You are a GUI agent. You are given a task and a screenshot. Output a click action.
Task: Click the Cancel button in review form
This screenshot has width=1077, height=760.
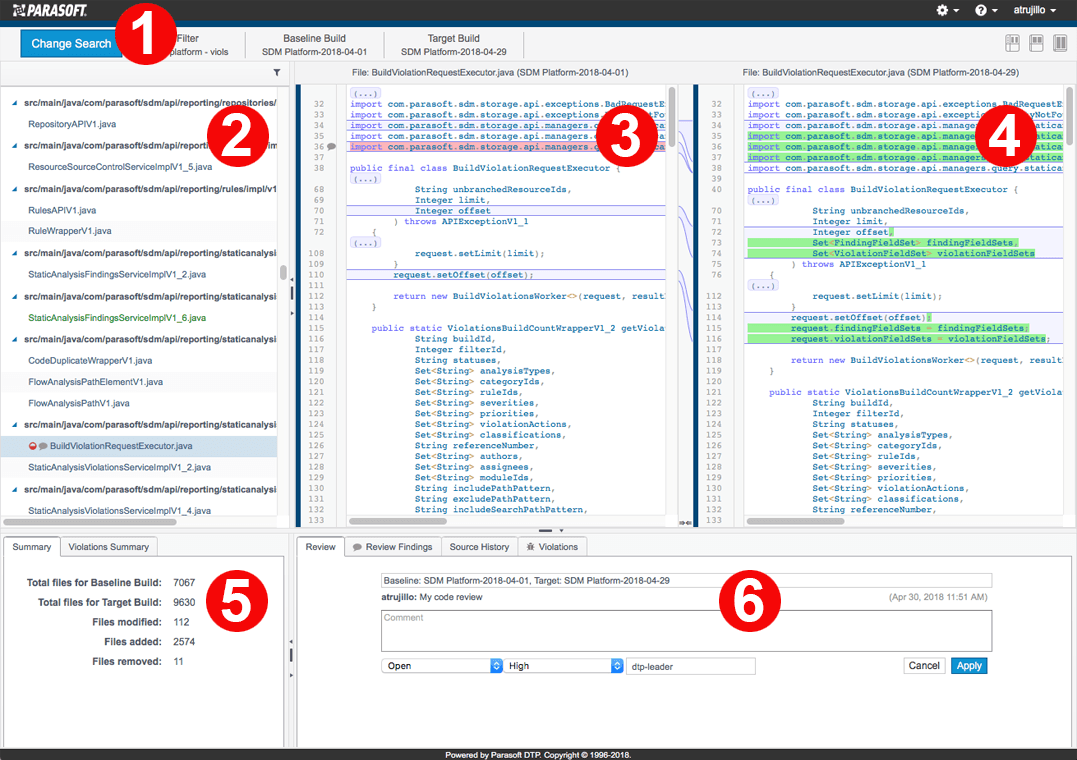pyautogui.click(x=924, y=666)
